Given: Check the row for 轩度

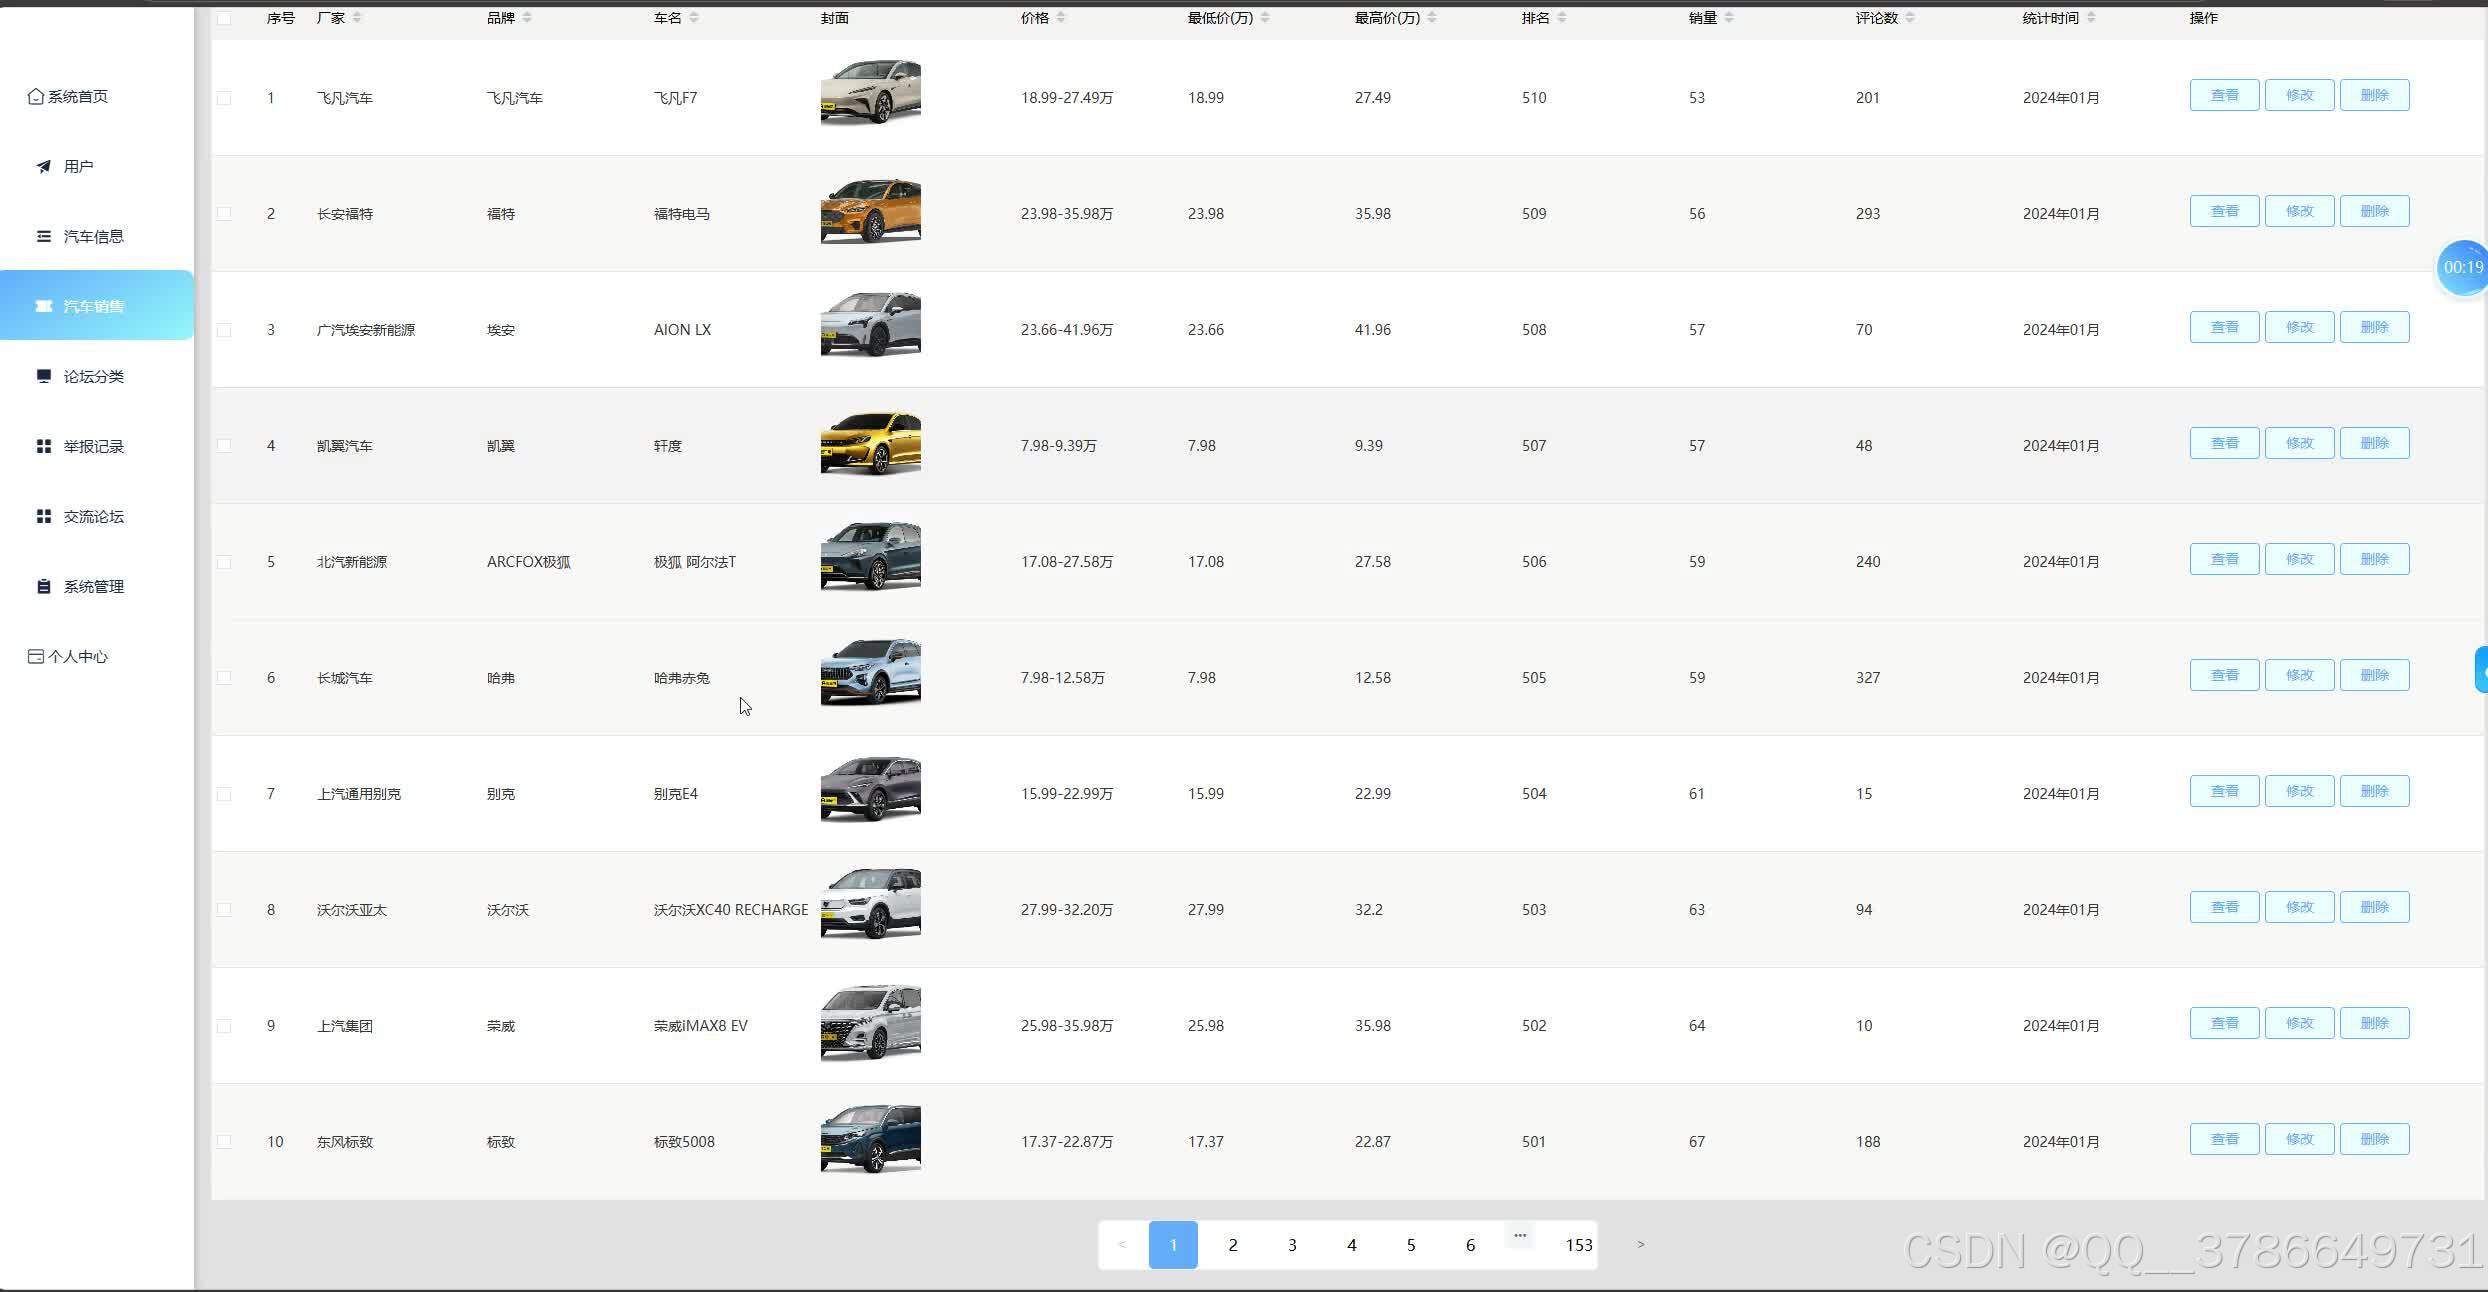Looking at the screenshot, I should 224,446.
